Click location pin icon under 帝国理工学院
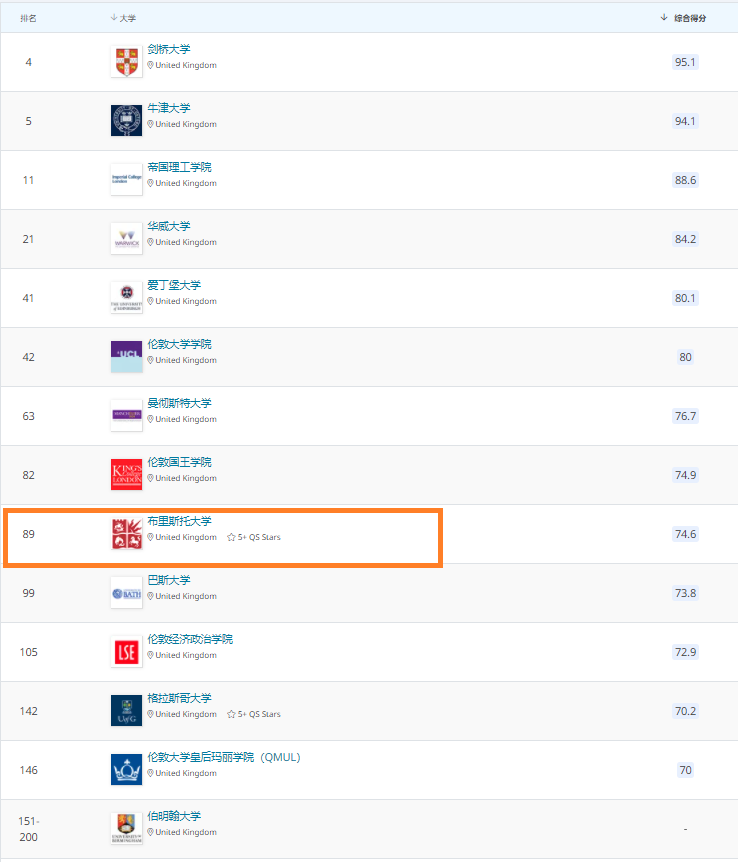Image resolution: width=738 pixels, height=862 pixels. (x=150, y=183)
